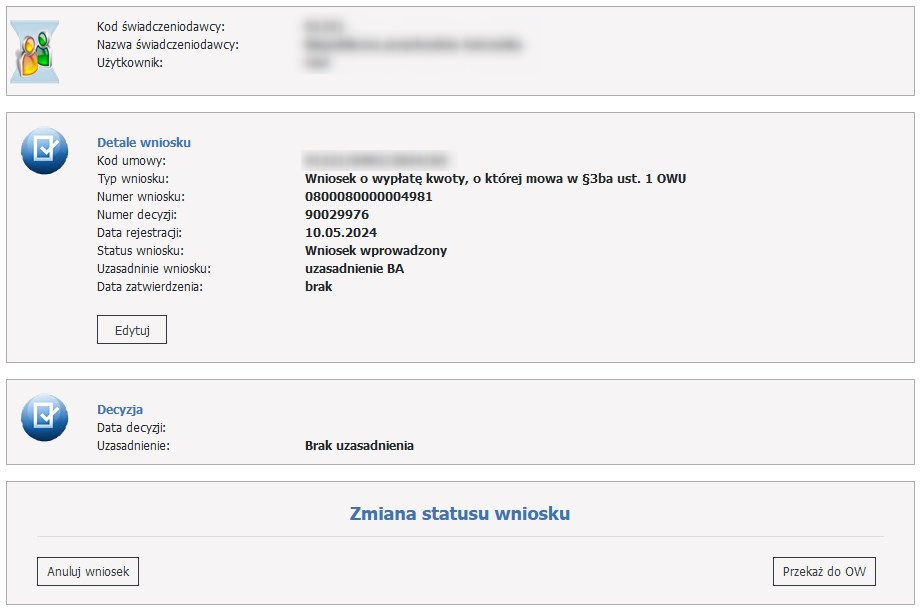Click the Kod umowy label
Image resolution: width=922 pixels, height=610 pixels.
(x=131, y=160)
